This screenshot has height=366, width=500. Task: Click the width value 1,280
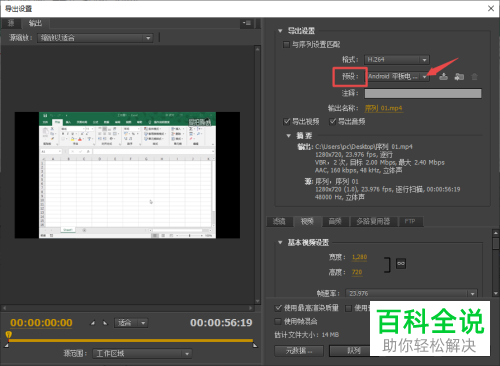click(x=359, y=257)
